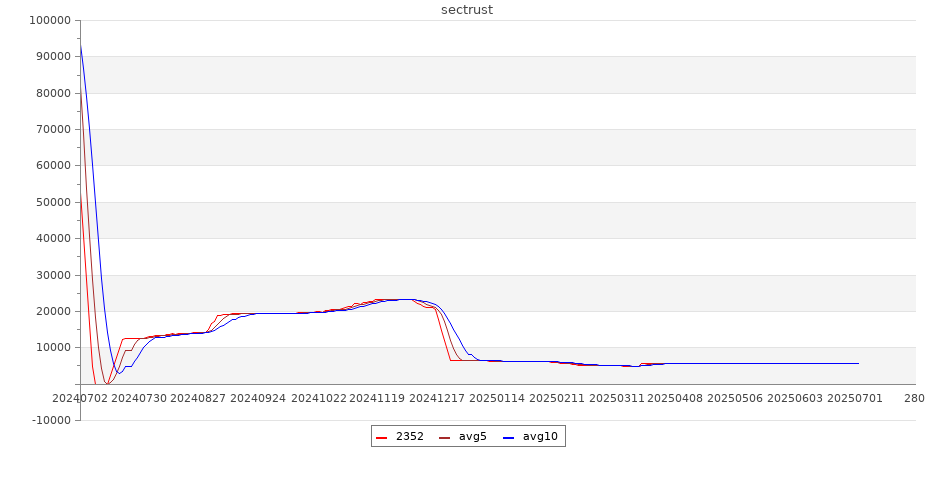Click the 20250408 date label

675,398
